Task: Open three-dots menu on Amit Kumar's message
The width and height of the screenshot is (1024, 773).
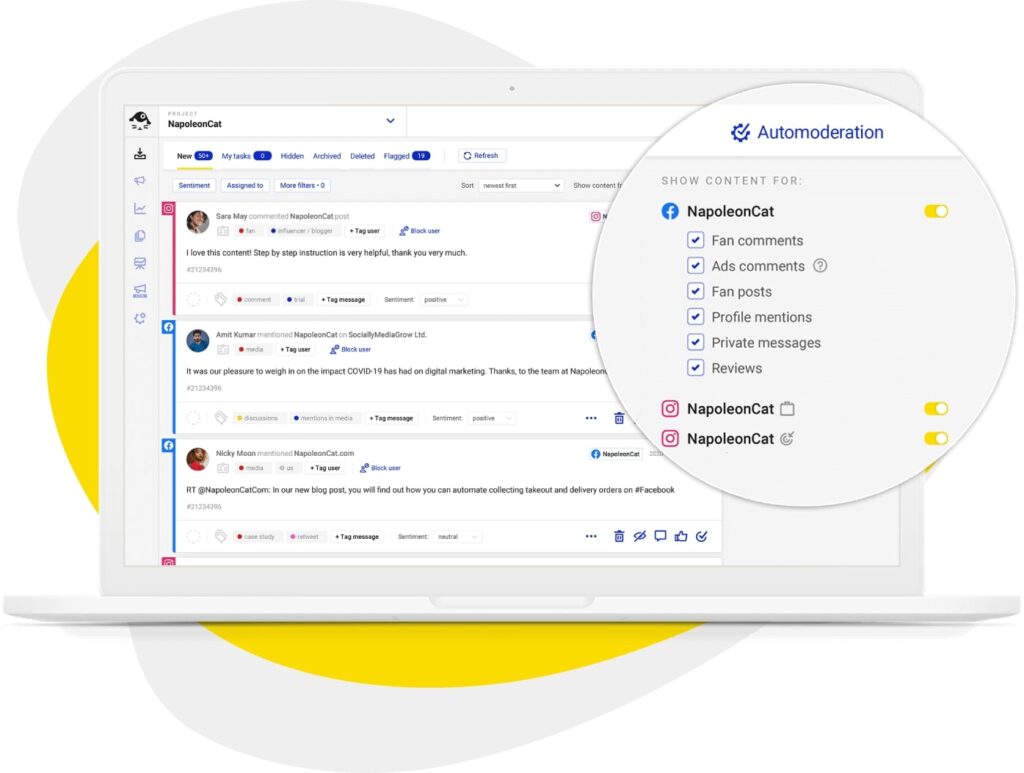Action: click(x=591, y=418)
